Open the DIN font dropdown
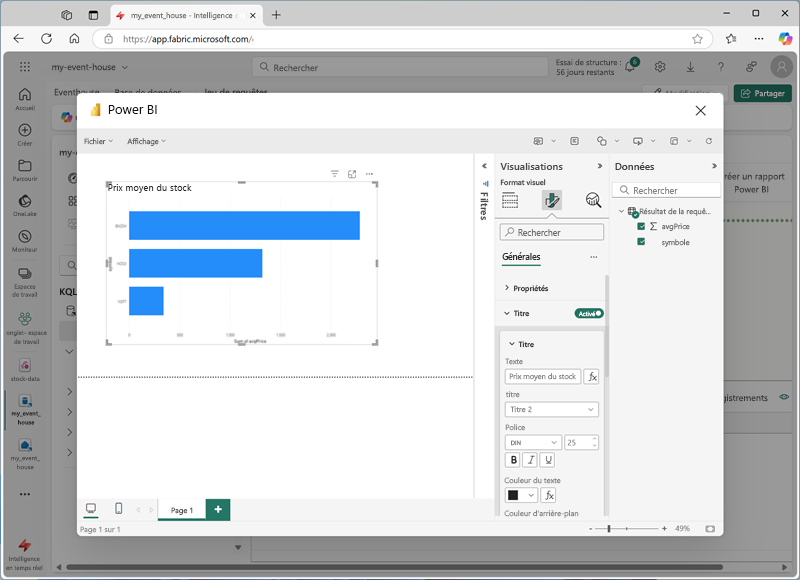Viewport: 800px width, 580px height. coord(533,442)
